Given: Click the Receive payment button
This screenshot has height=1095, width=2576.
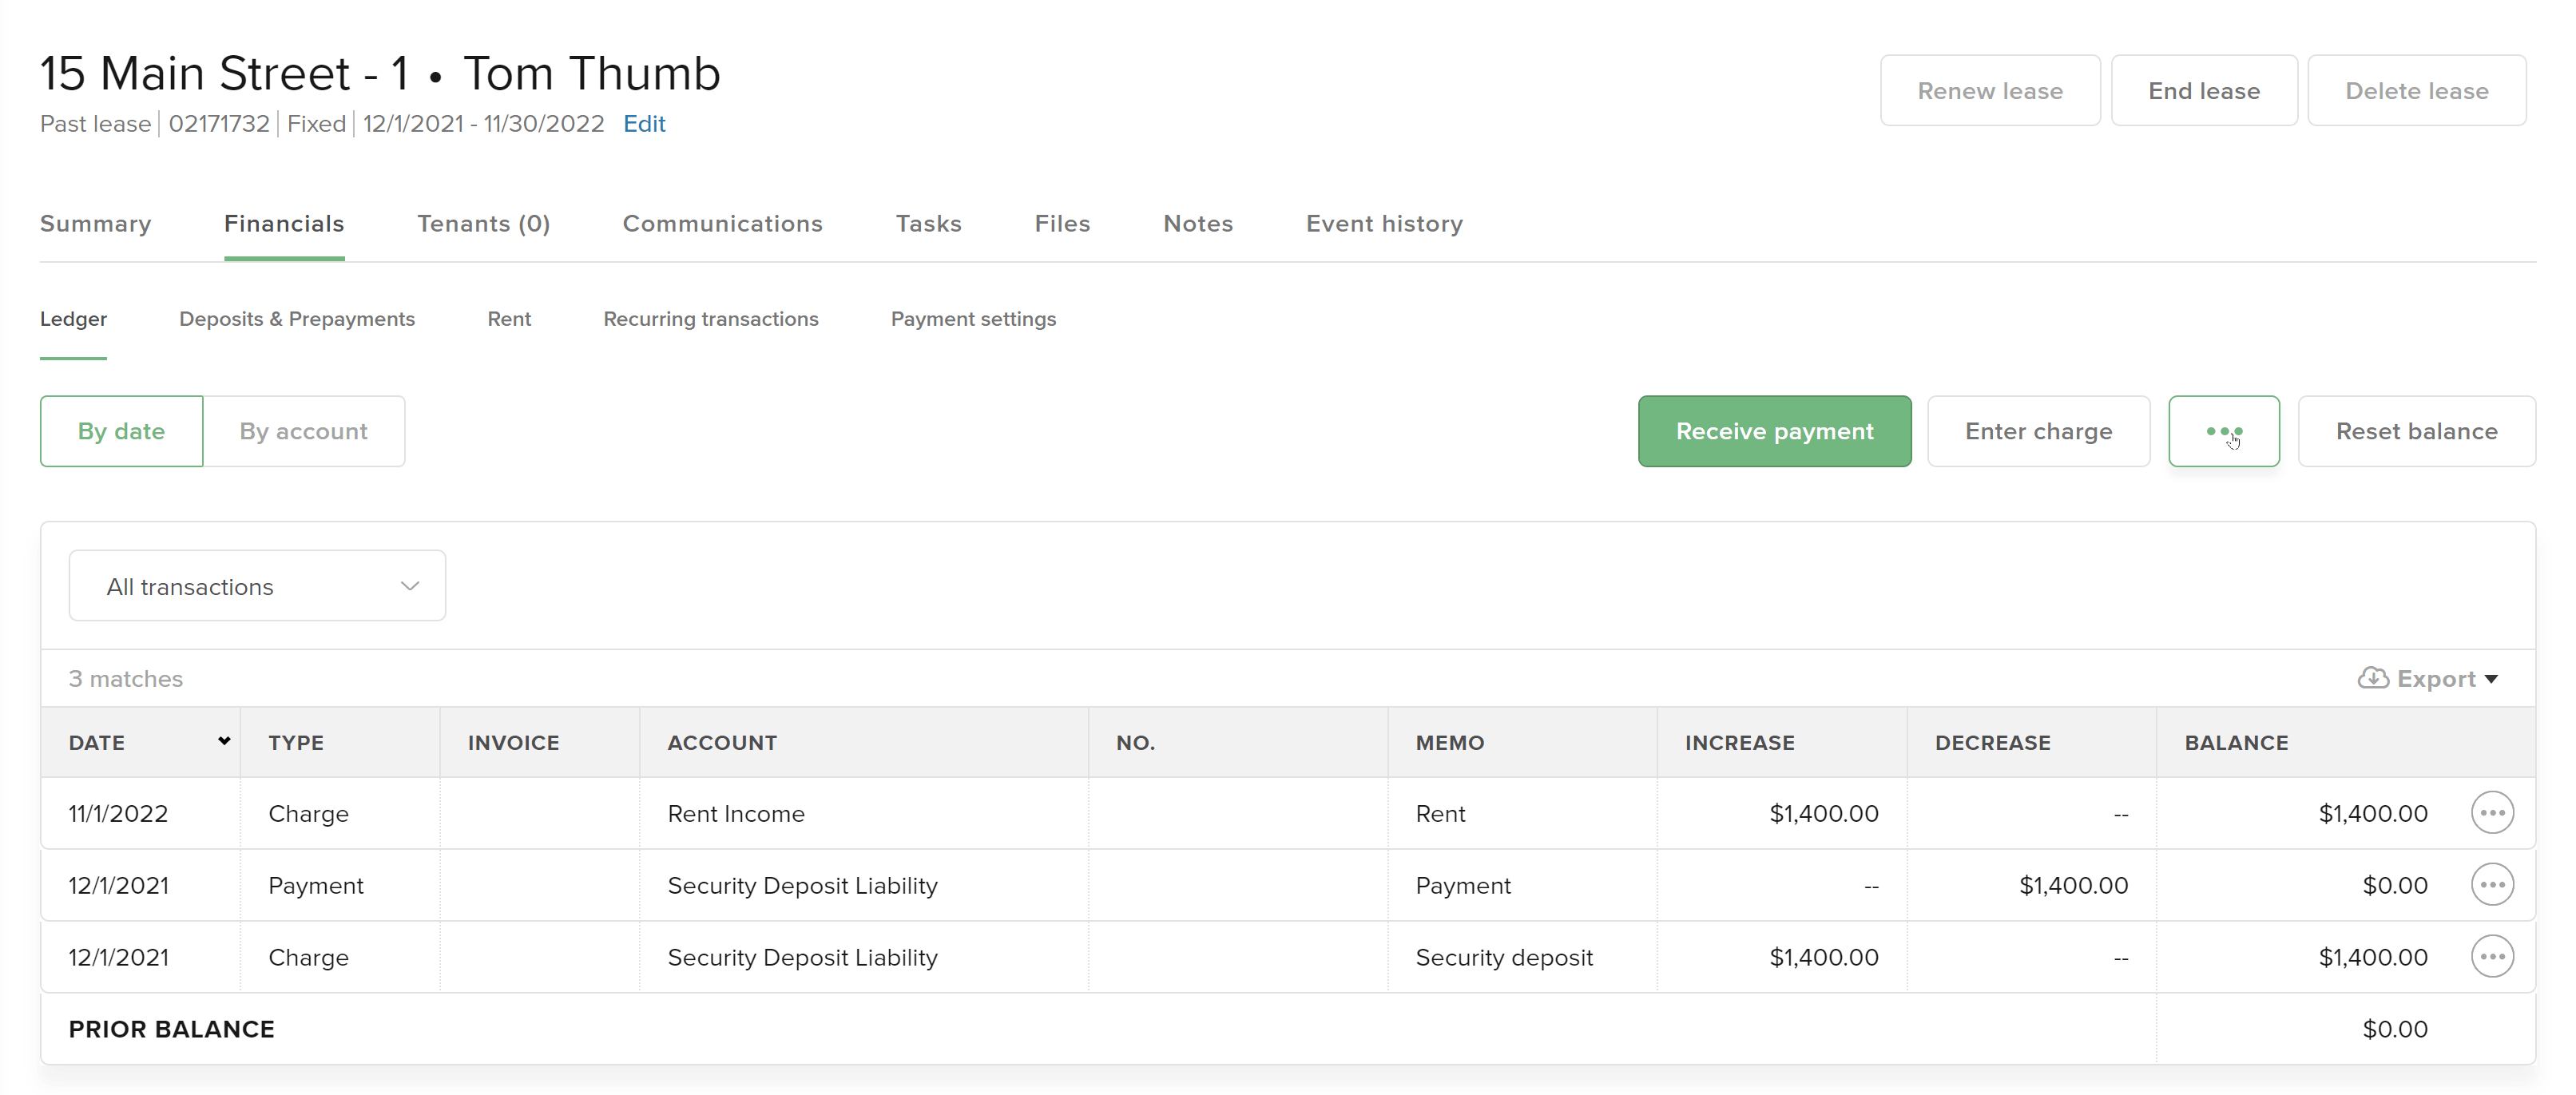Looking at the screenshot, I should point(1774,431).
